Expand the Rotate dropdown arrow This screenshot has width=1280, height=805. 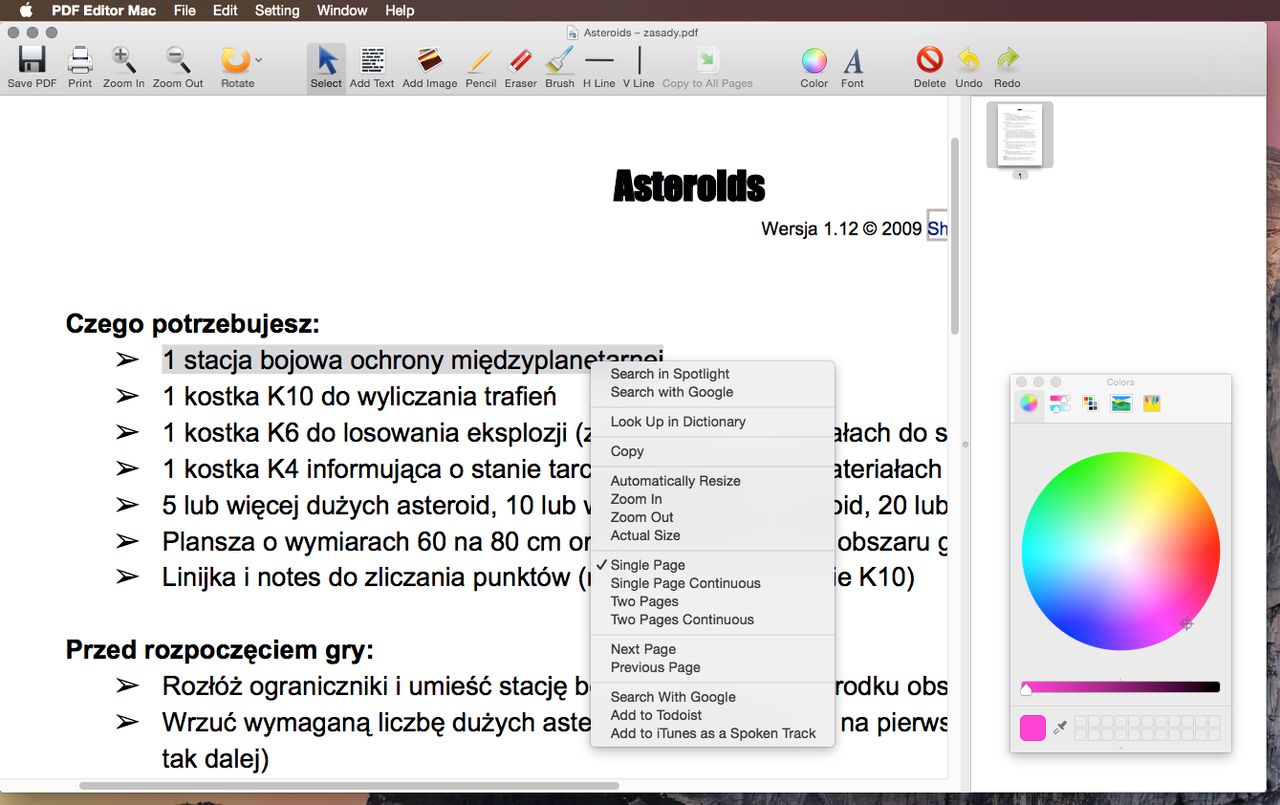[x=259, y=60]
